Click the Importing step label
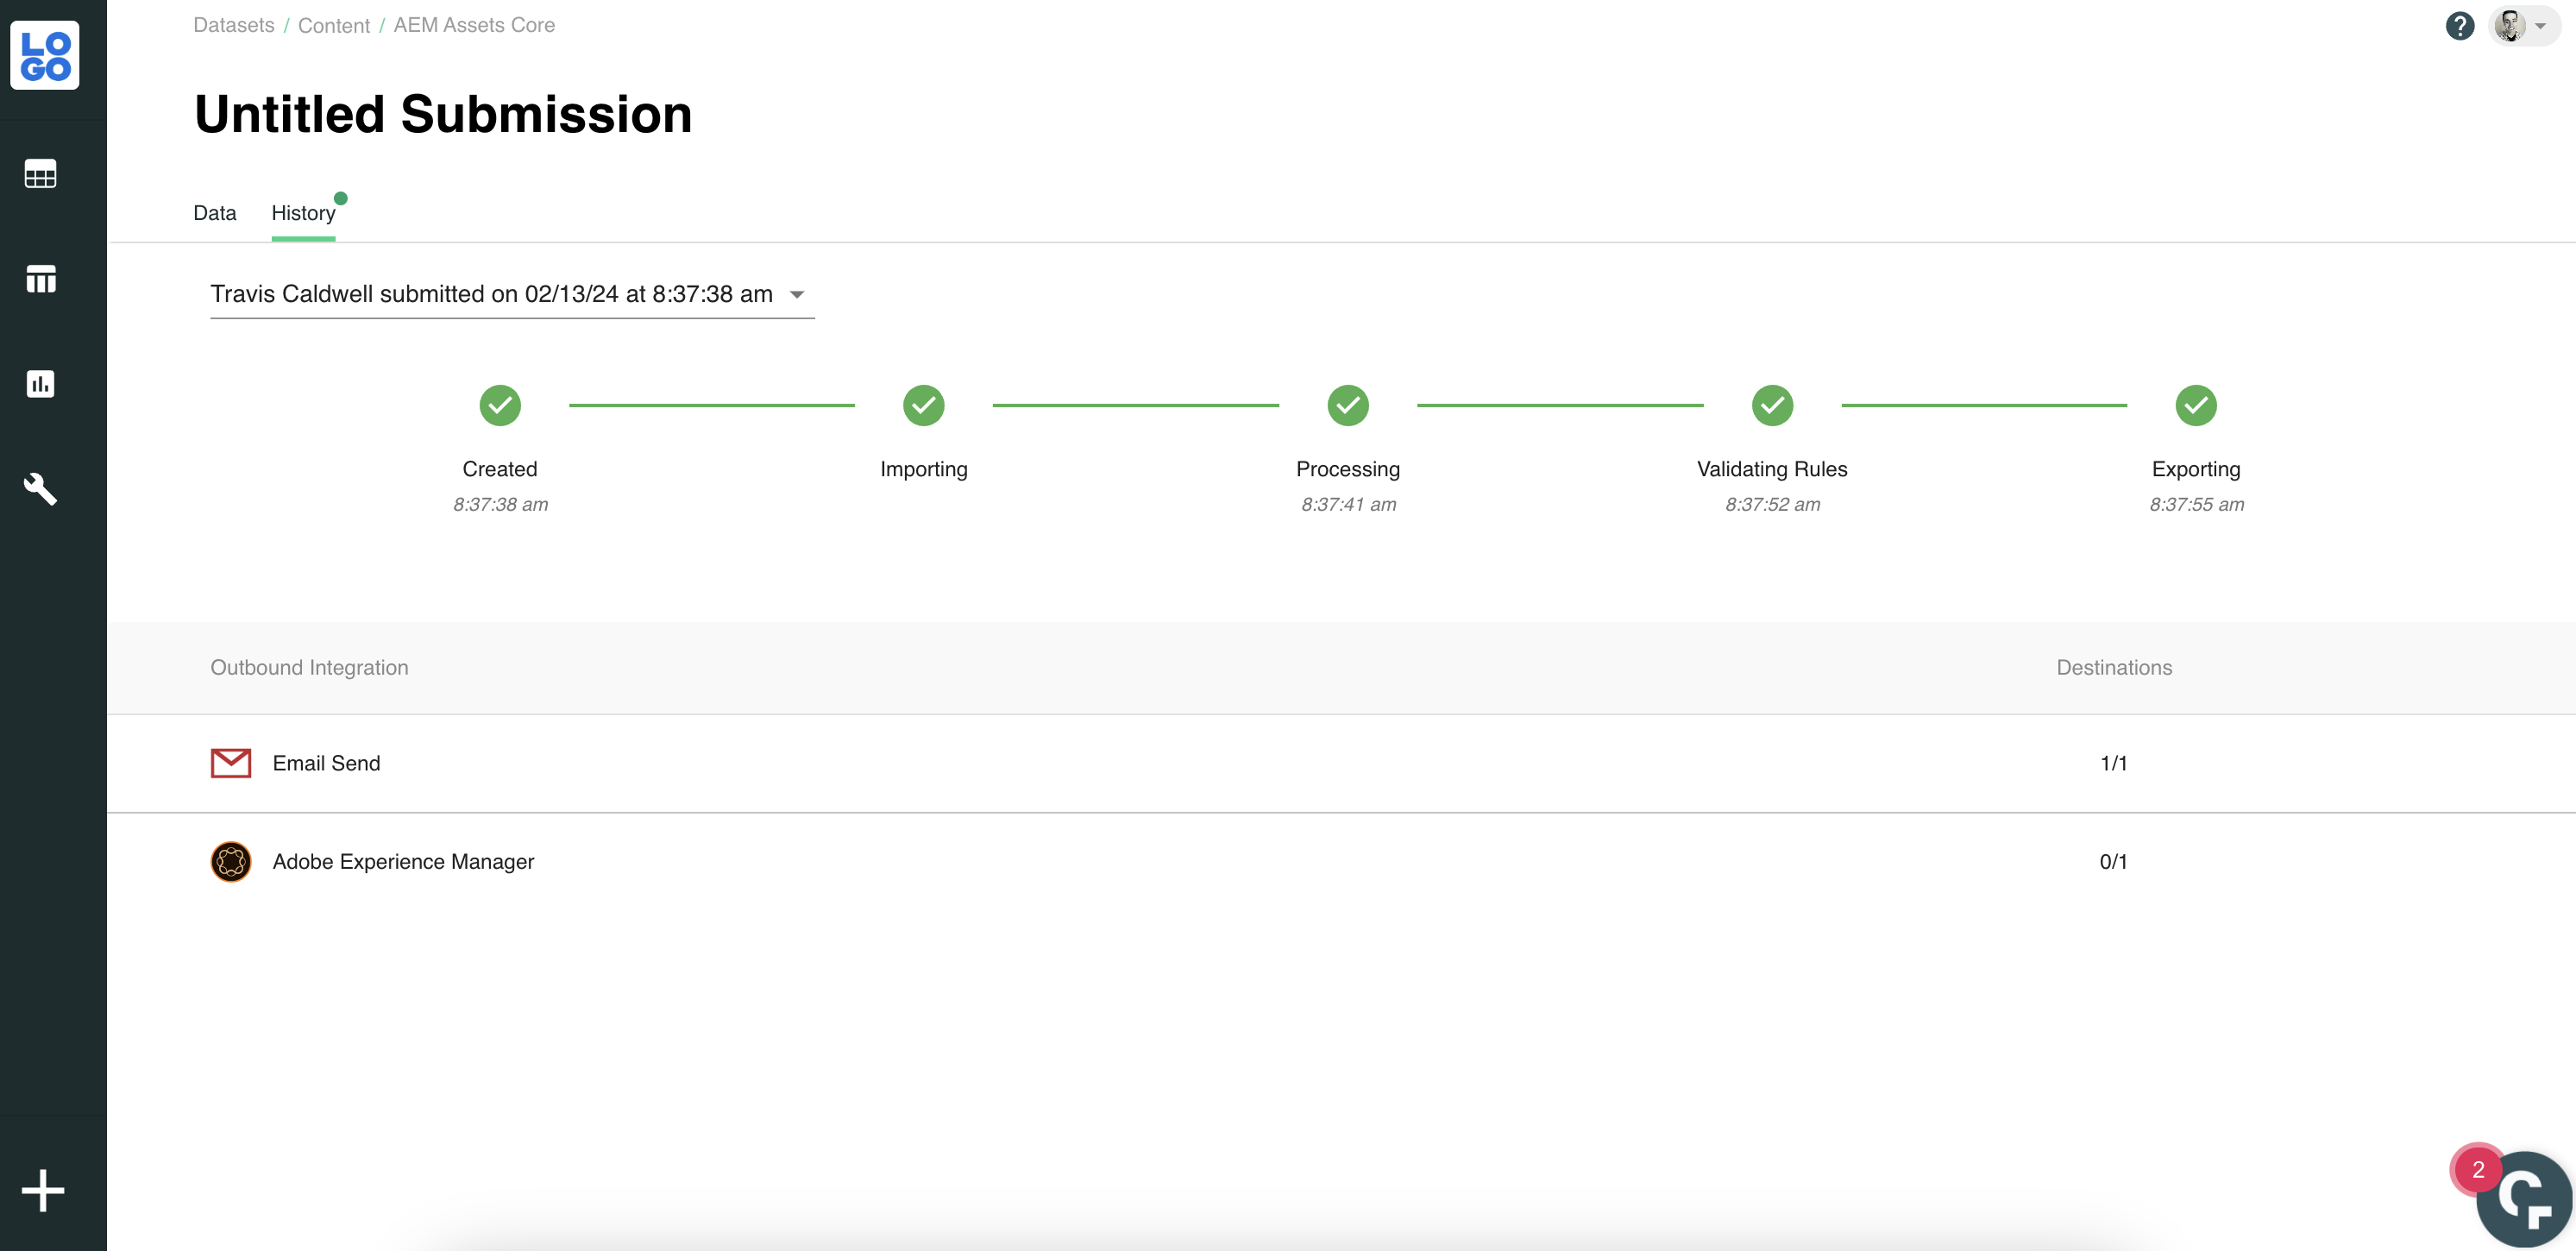Viewport: 2576px width, 1251px height. pos(924,469)
